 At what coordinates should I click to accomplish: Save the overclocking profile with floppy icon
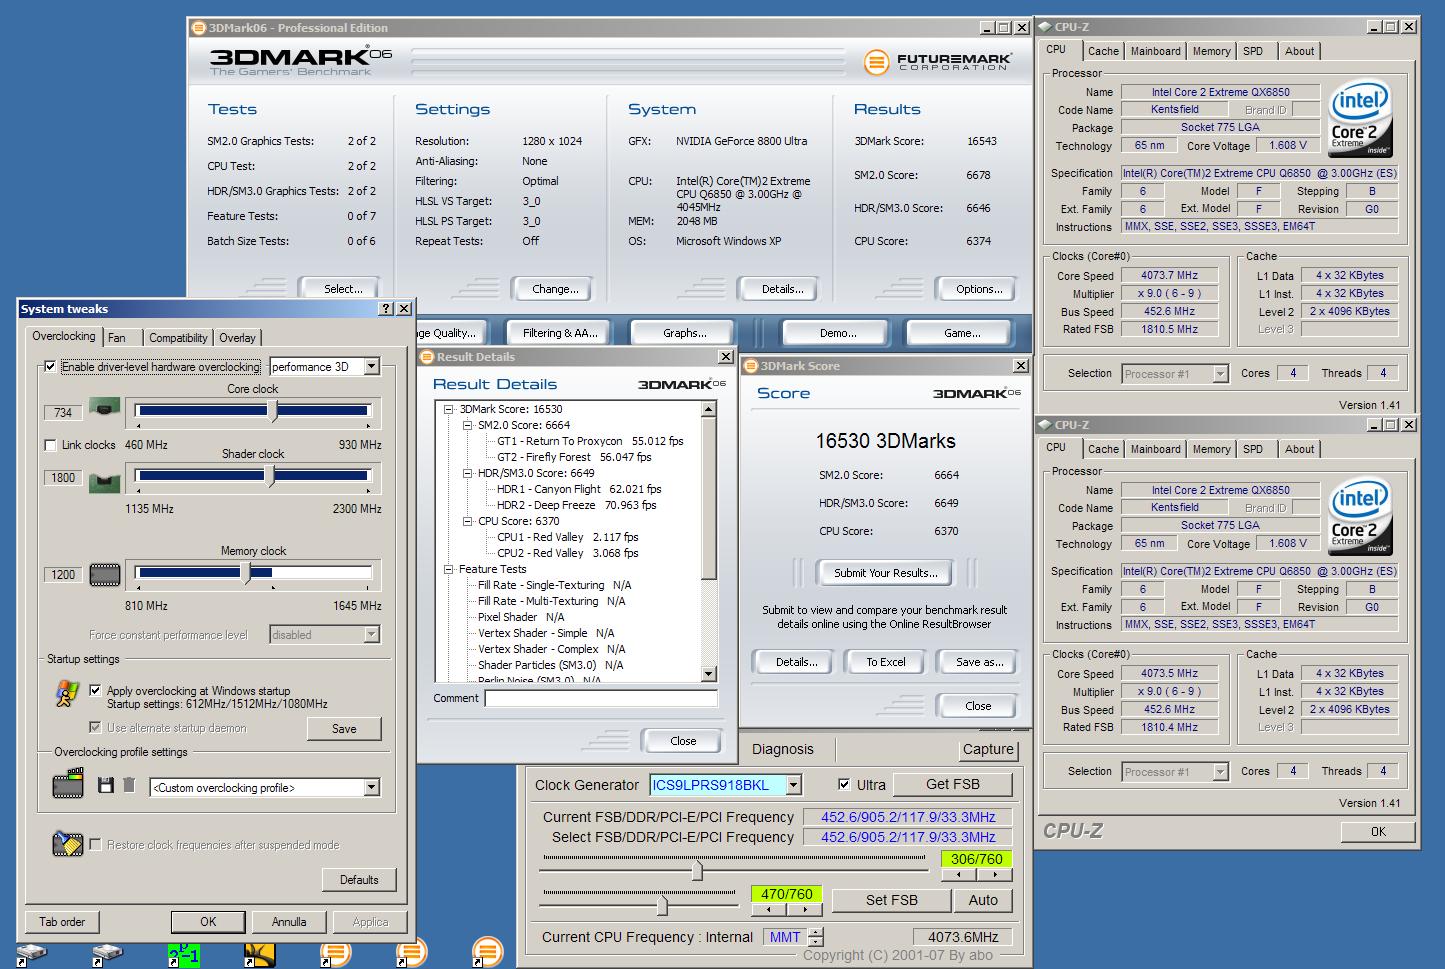pyautogui.click(x=105, y=786)
